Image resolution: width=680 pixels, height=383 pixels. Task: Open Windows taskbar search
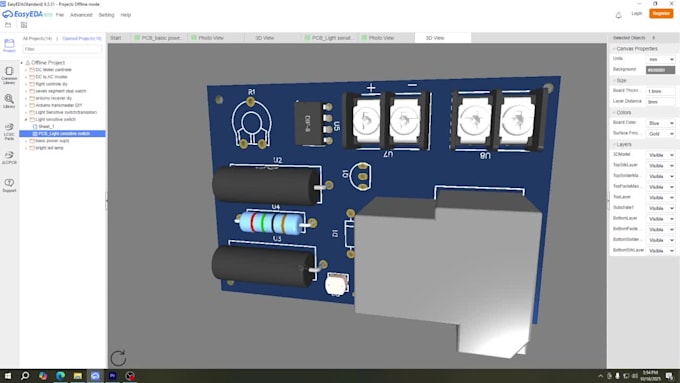point(25,376)
